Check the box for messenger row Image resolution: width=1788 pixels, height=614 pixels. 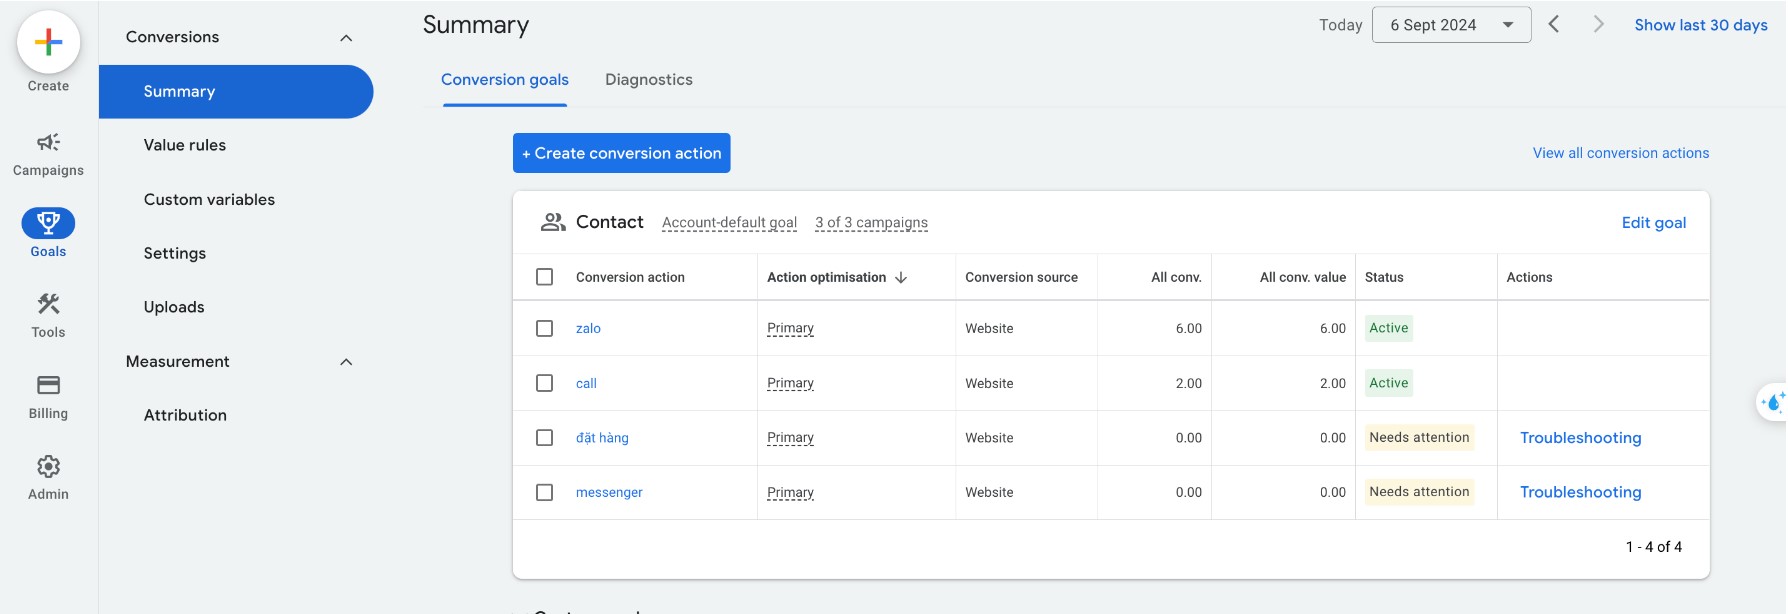(544, 492)
